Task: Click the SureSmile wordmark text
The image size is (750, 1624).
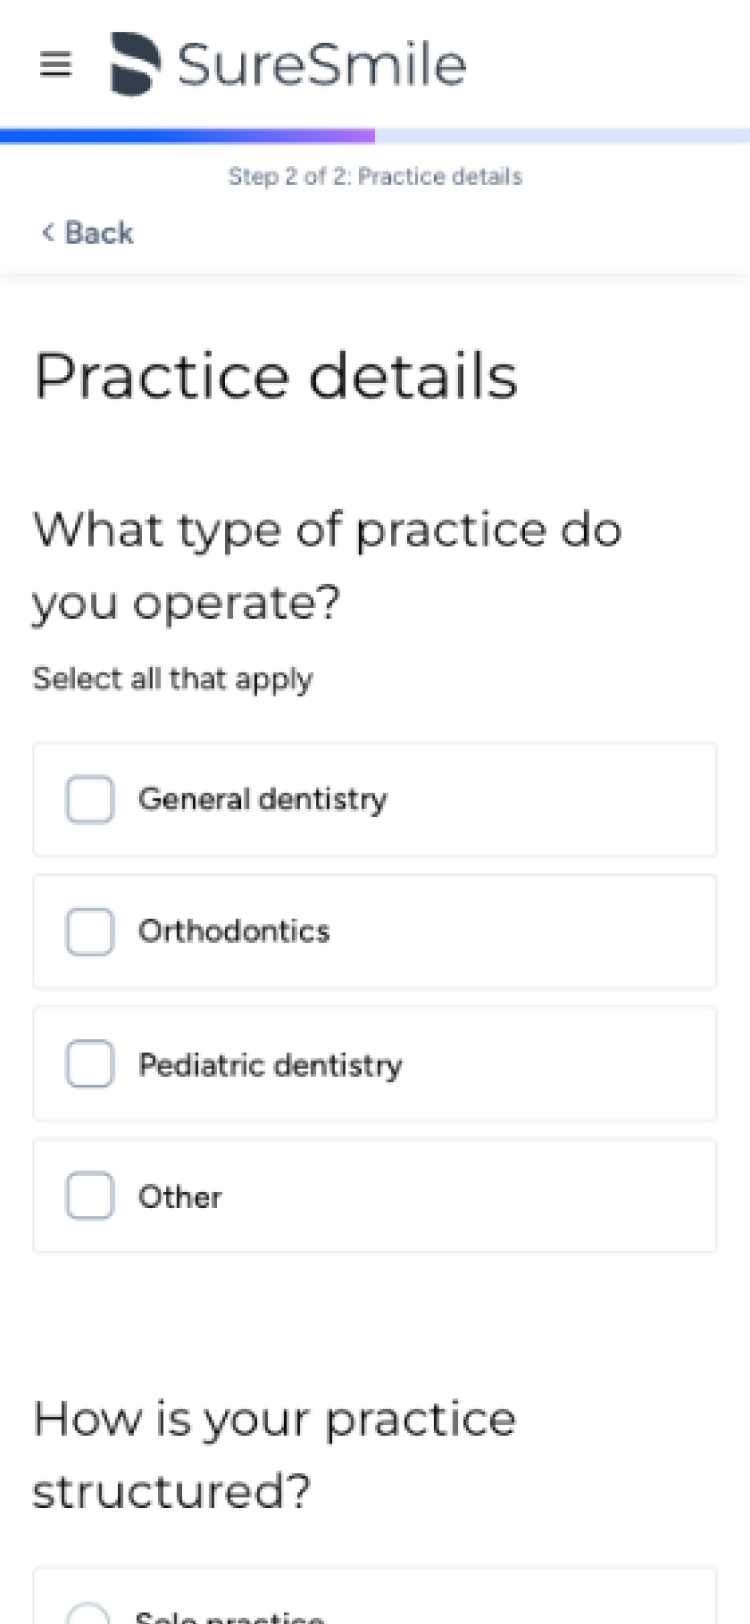Action: coord(321,65)
